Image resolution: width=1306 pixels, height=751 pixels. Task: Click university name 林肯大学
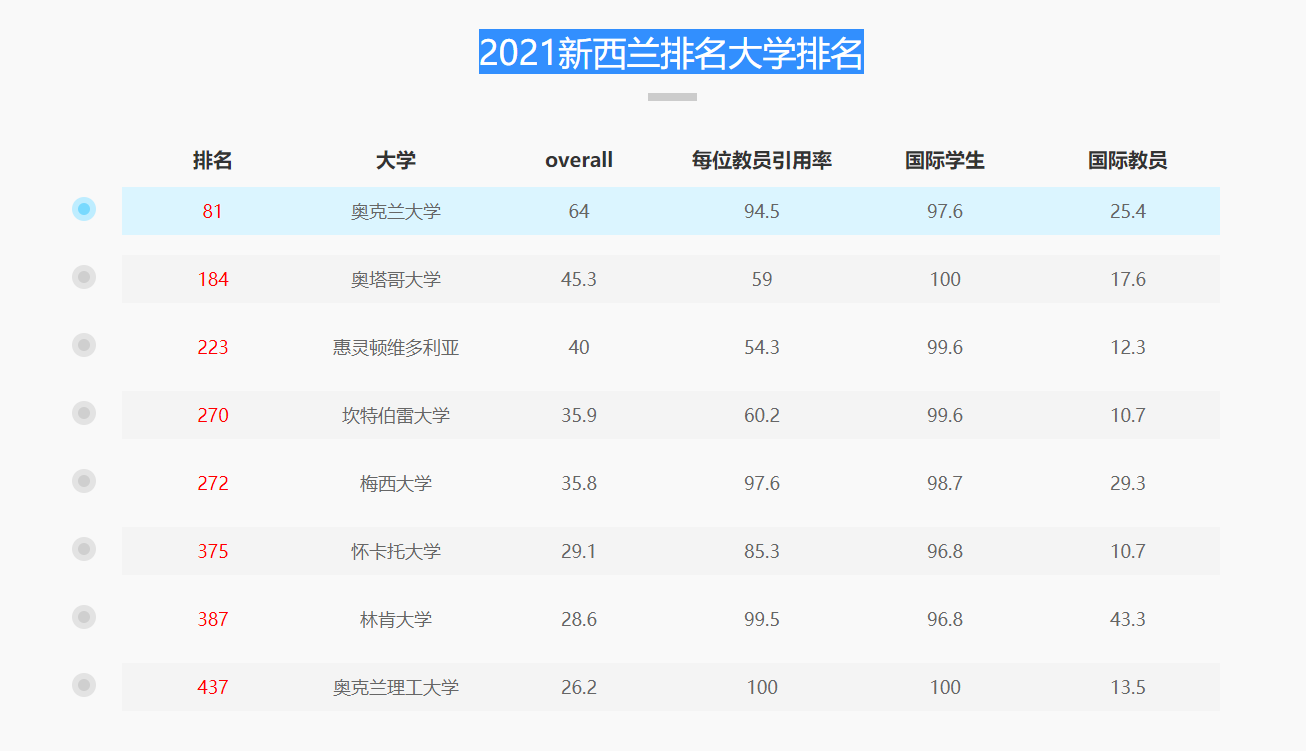[396, 619]
